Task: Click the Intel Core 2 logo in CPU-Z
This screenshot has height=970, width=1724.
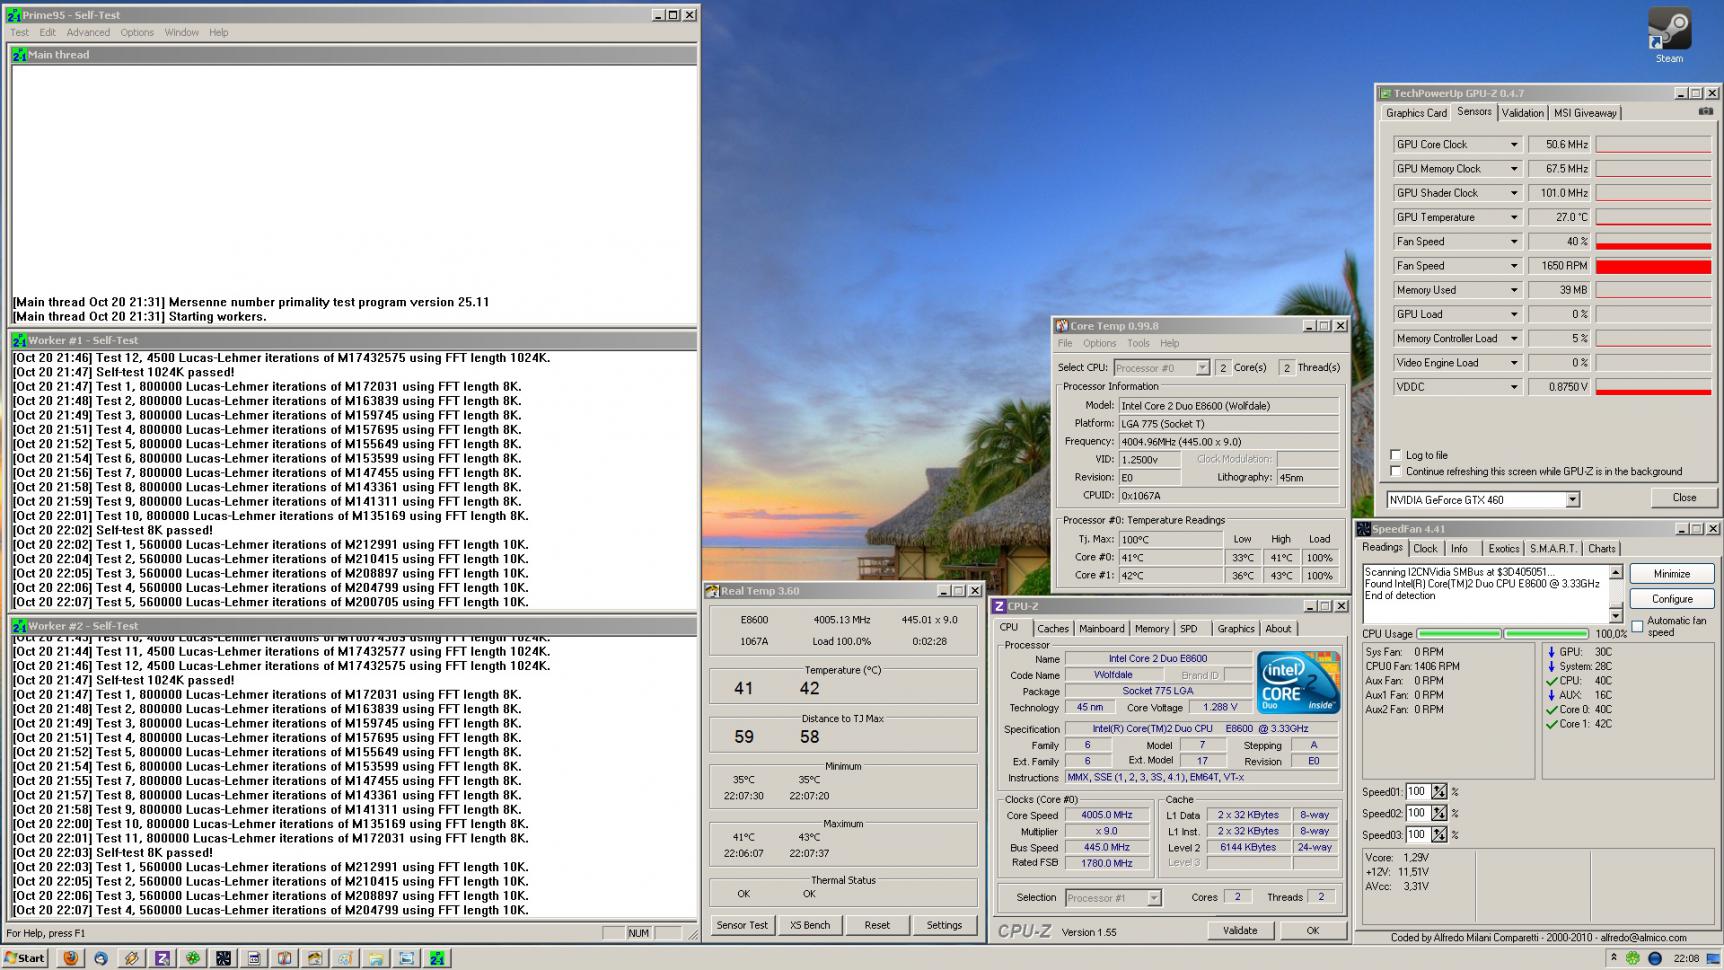Action: (1298, 682)
